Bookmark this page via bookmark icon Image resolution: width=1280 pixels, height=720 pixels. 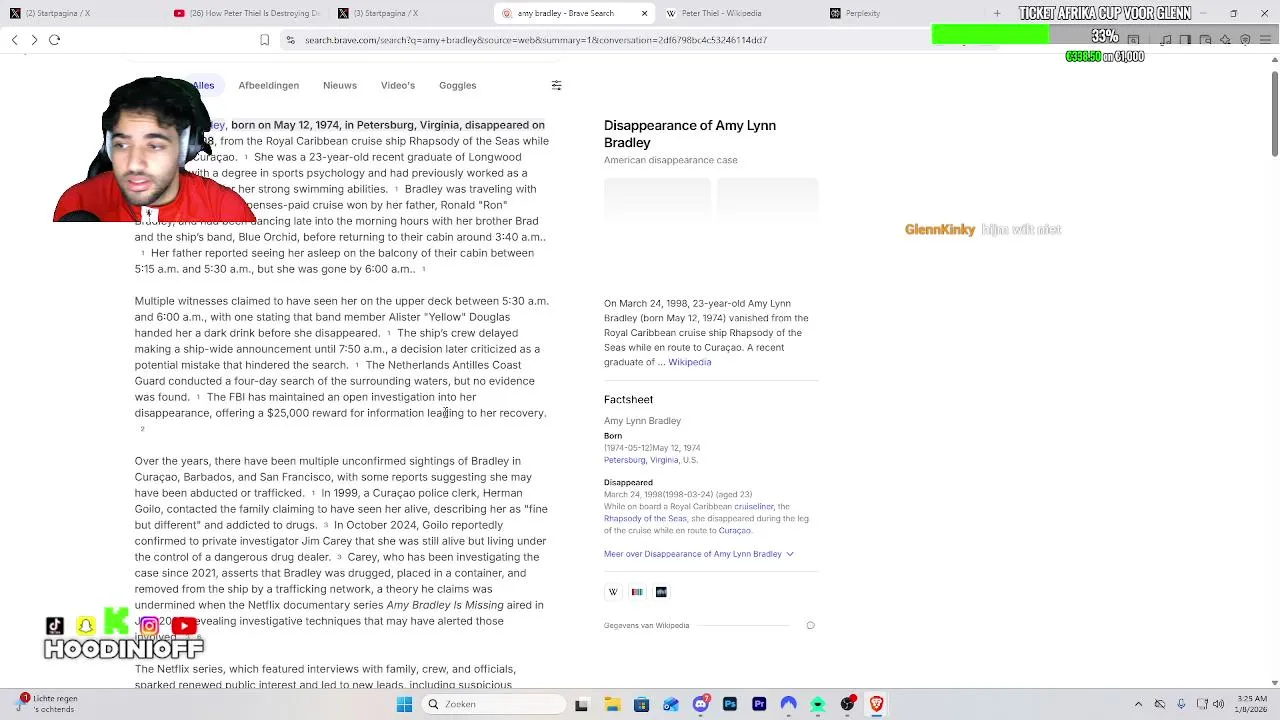point(264,40)
